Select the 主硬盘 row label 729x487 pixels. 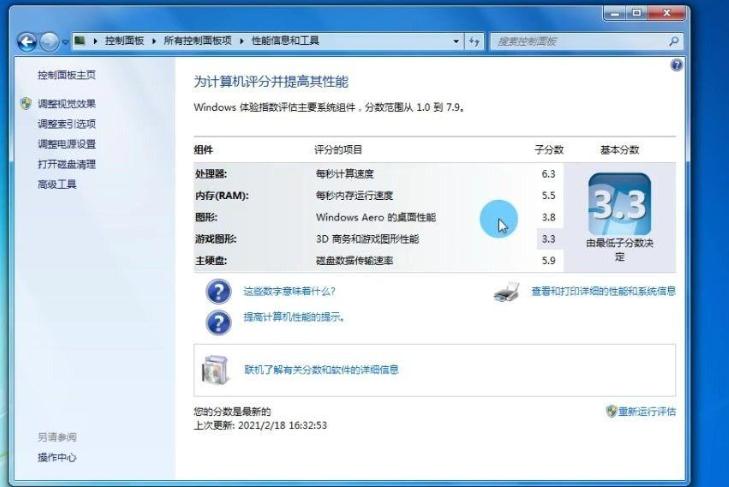211,260
